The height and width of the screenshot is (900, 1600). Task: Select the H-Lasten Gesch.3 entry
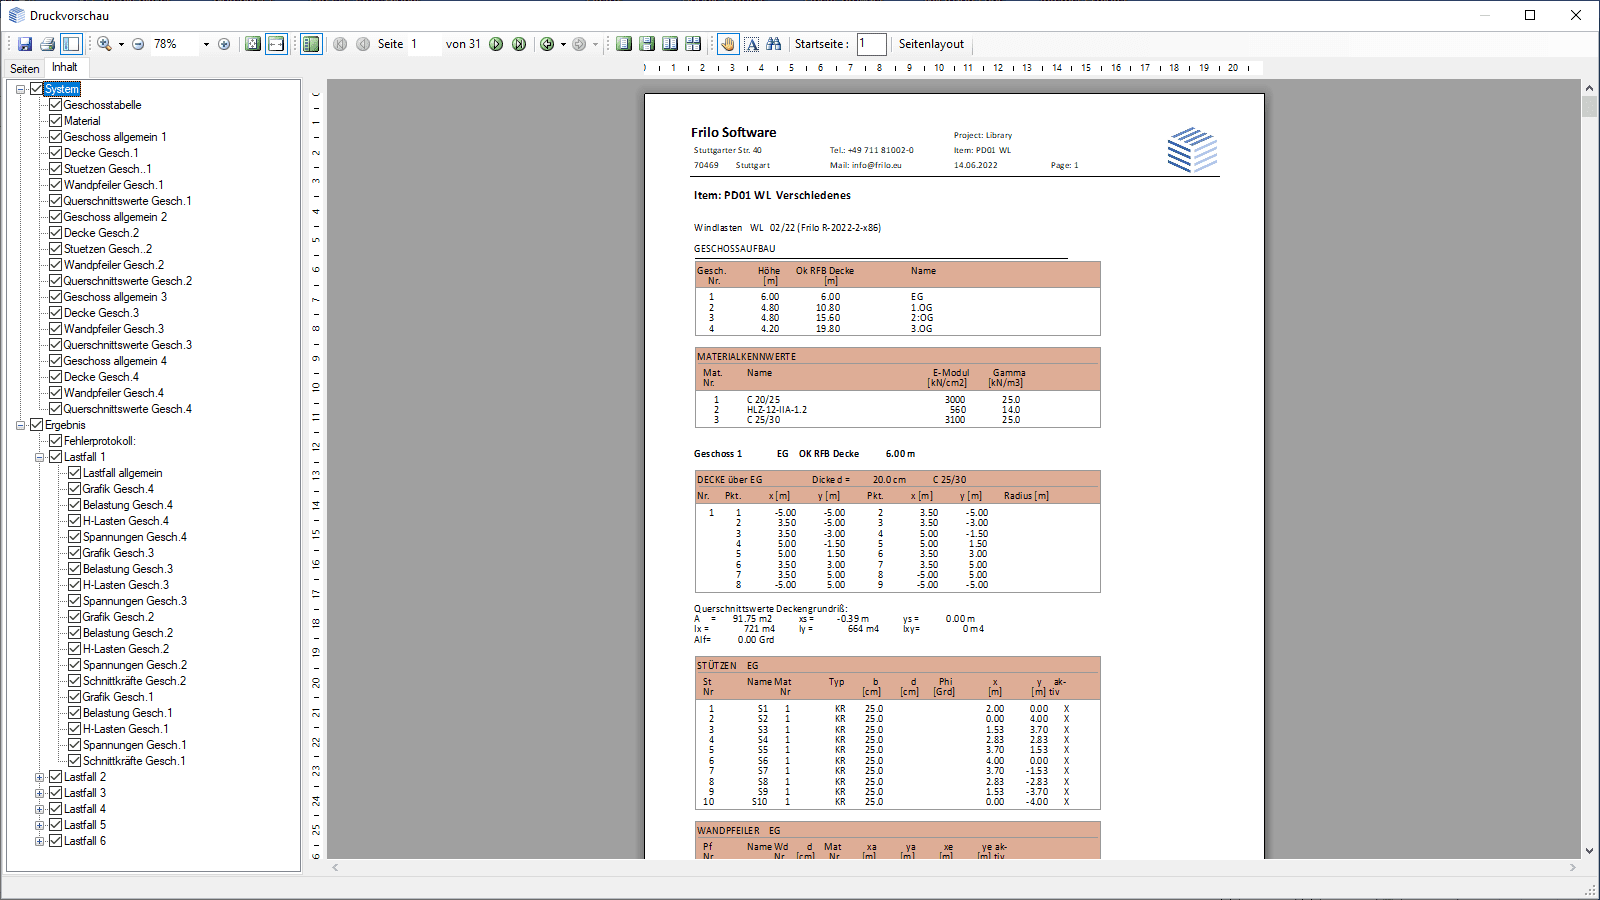(x=126, y=585)
